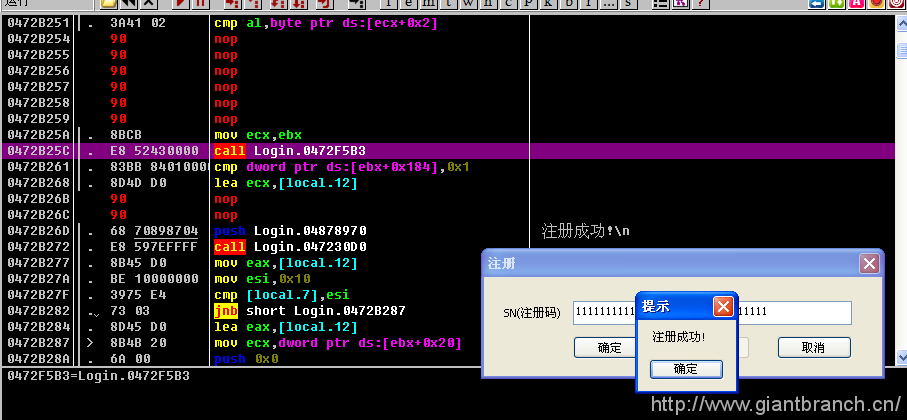Screen dimensions: 907x420
Task: Select the mov esi,0x10 instruction
Action: coord(262,279)
